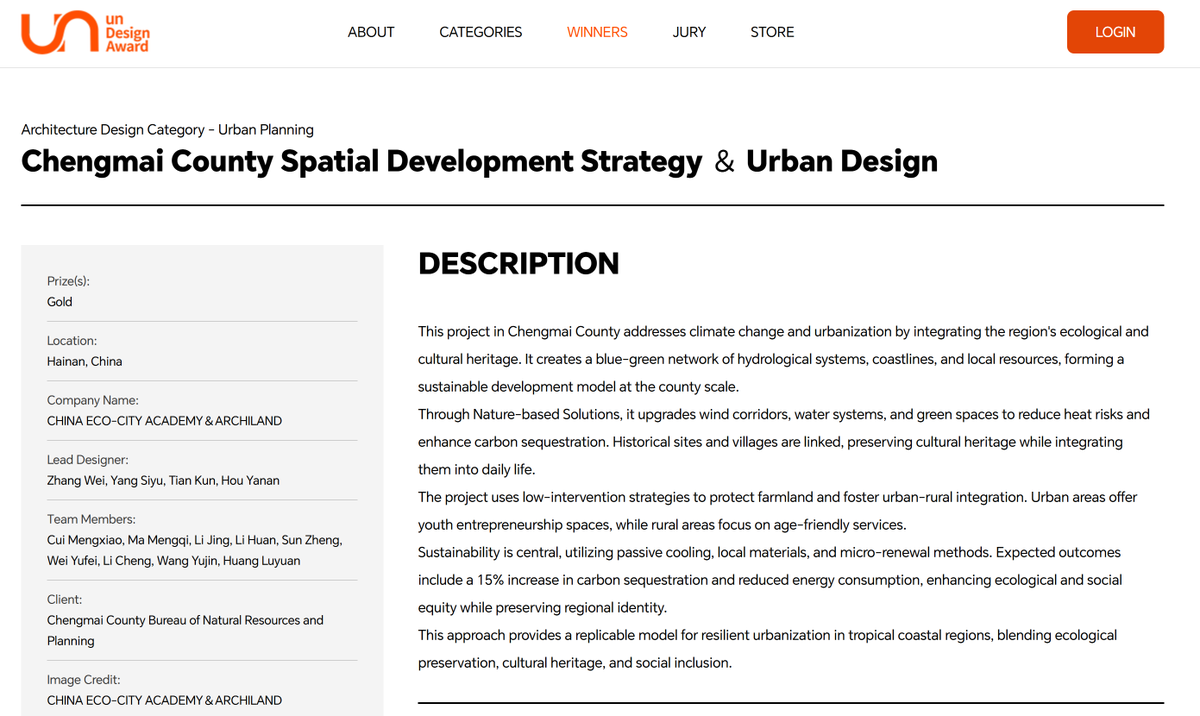Click the team line starting Cui Mengxiao
1200x716 pixels.
pyautogui.click(x=195, y=541)
